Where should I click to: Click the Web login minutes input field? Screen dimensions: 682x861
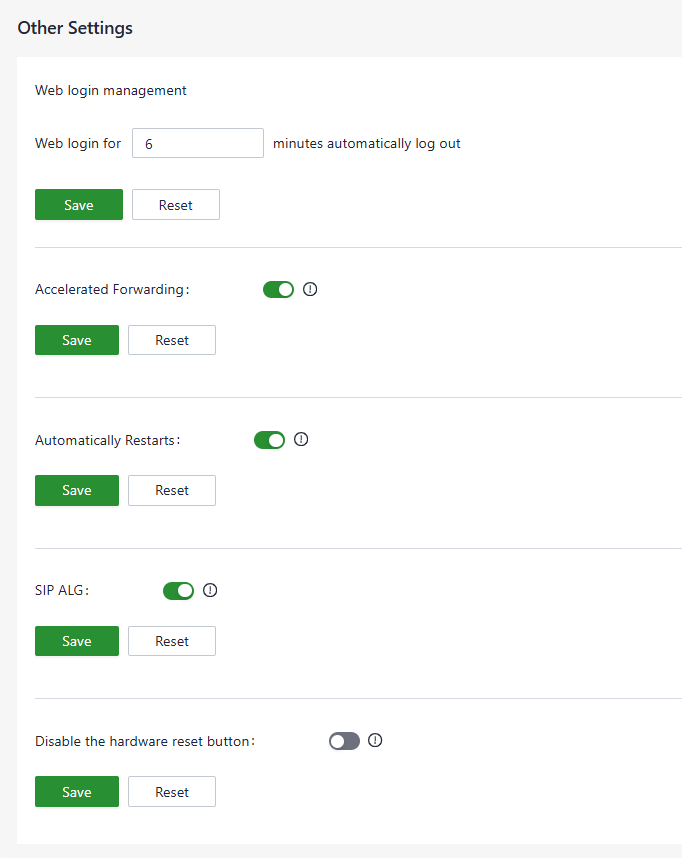(x=197, y=143)
